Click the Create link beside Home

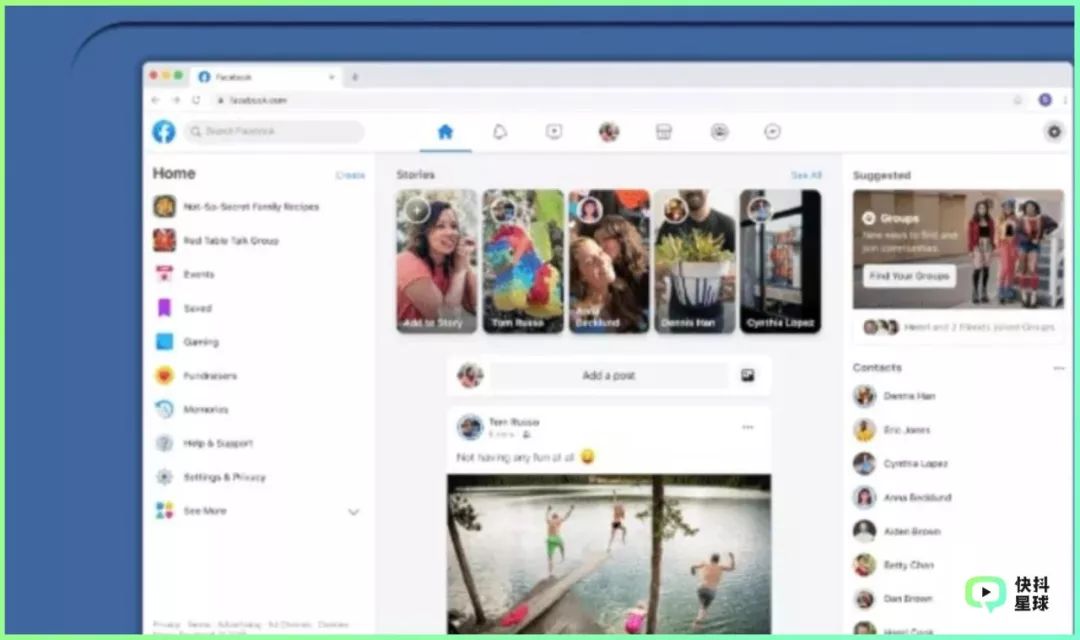click(350, 175)
